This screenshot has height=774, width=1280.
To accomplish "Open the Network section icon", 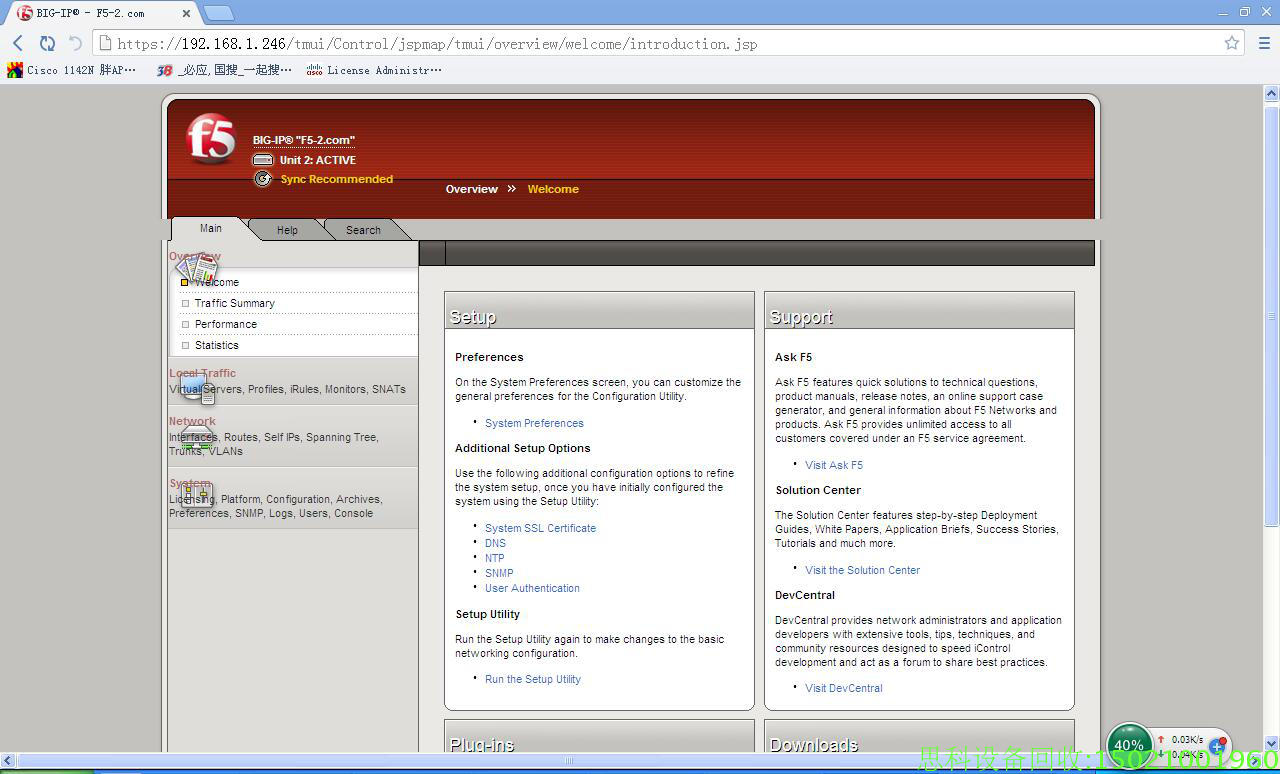I will 197,438.
